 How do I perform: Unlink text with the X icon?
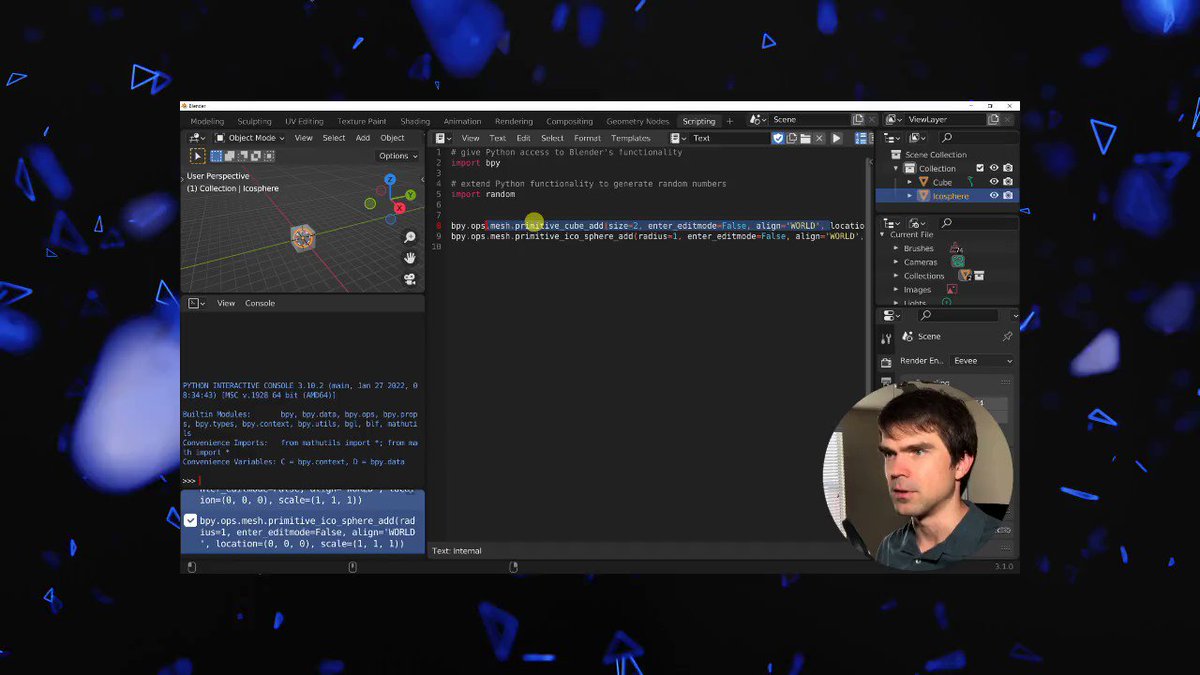[x=819, y=138]
